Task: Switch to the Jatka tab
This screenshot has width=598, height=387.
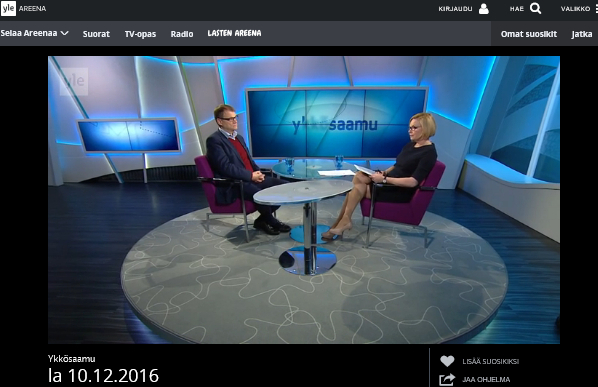Action: [x=582, y=34]
